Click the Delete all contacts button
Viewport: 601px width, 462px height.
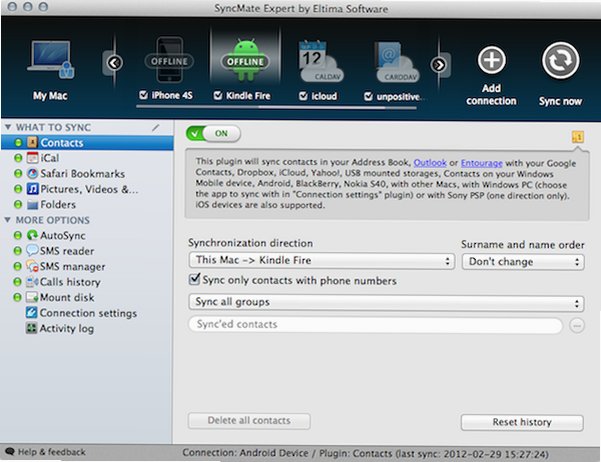coord(249,421)
